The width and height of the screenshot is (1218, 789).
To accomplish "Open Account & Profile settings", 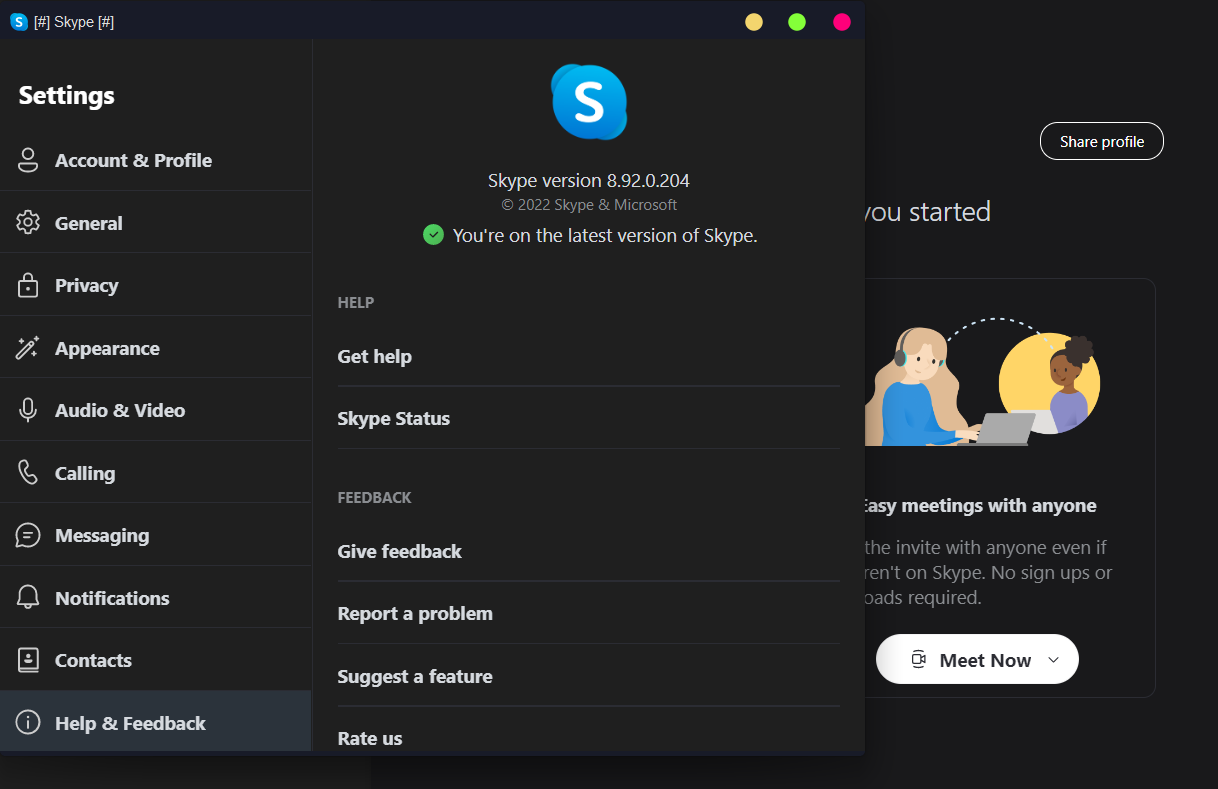I will coord(156,160).
